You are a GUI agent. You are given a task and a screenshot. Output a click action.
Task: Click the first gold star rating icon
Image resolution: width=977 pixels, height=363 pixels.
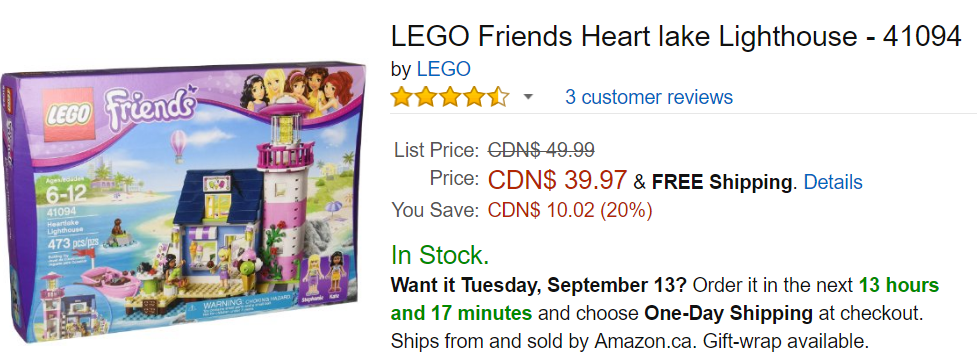402,97
